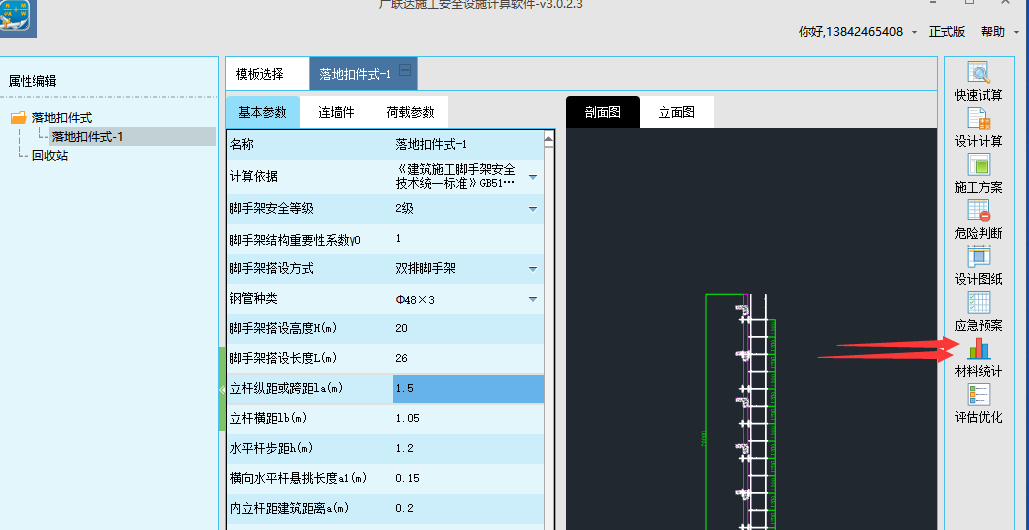Edit 横向水平杆悬挑长度 value 0.15
1029x530 pixels.
tap(468, 478)
